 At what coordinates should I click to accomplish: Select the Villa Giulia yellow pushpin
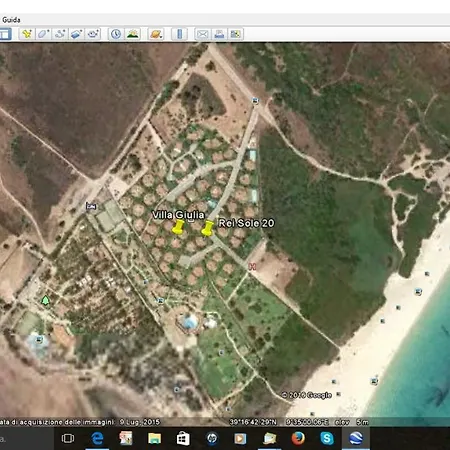click(178, 227)
